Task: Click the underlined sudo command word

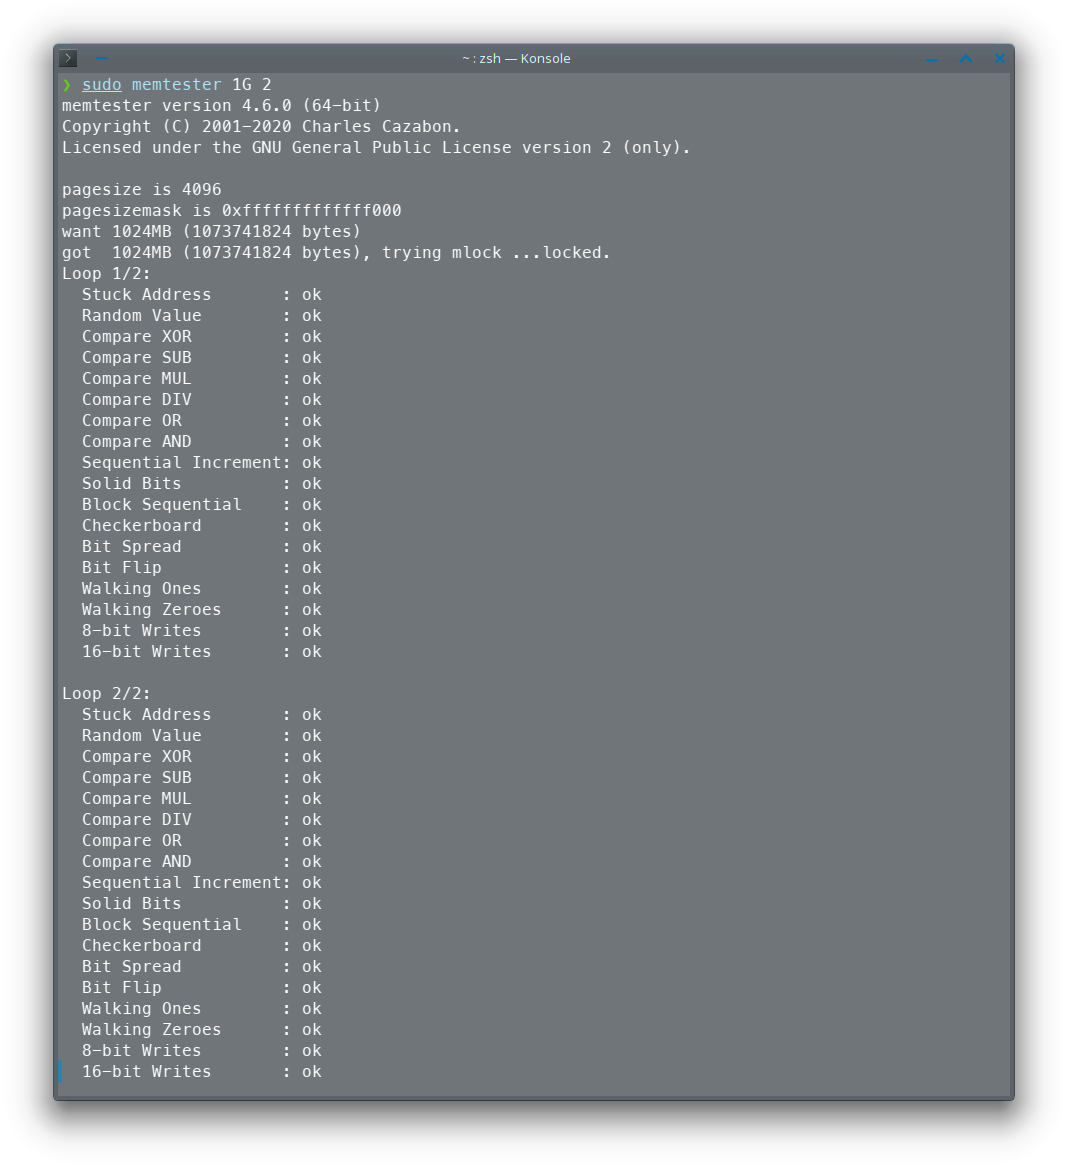Action: click(x=102, y=85)
